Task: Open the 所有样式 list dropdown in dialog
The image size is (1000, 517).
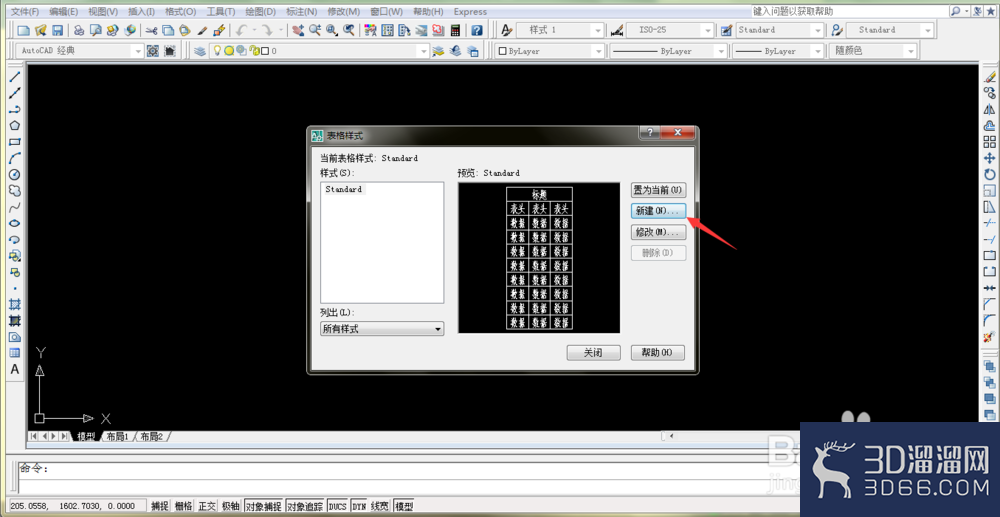Action: (x=382, y=329)
